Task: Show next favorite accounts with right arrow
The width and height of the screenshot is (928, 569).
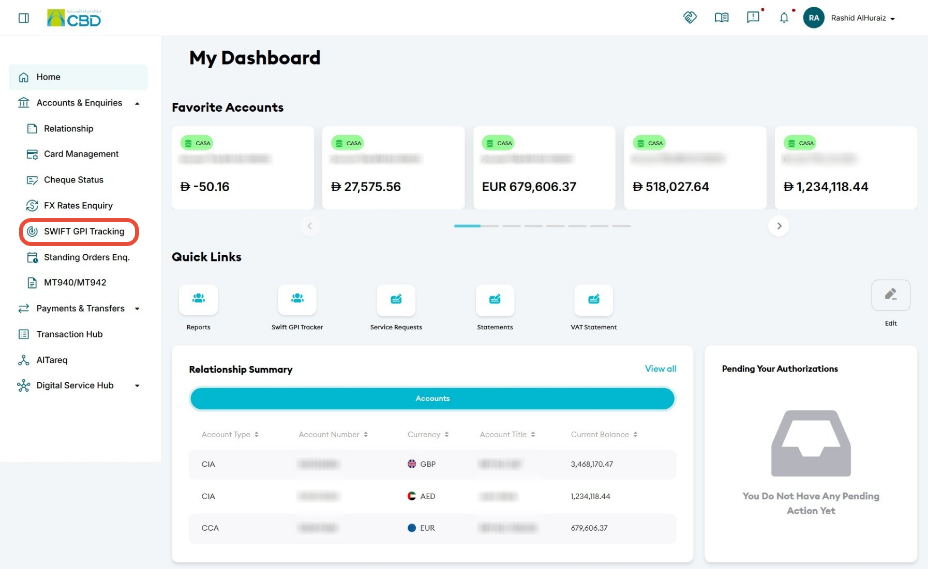Action: pyautogui.click(x=779, y=226)
